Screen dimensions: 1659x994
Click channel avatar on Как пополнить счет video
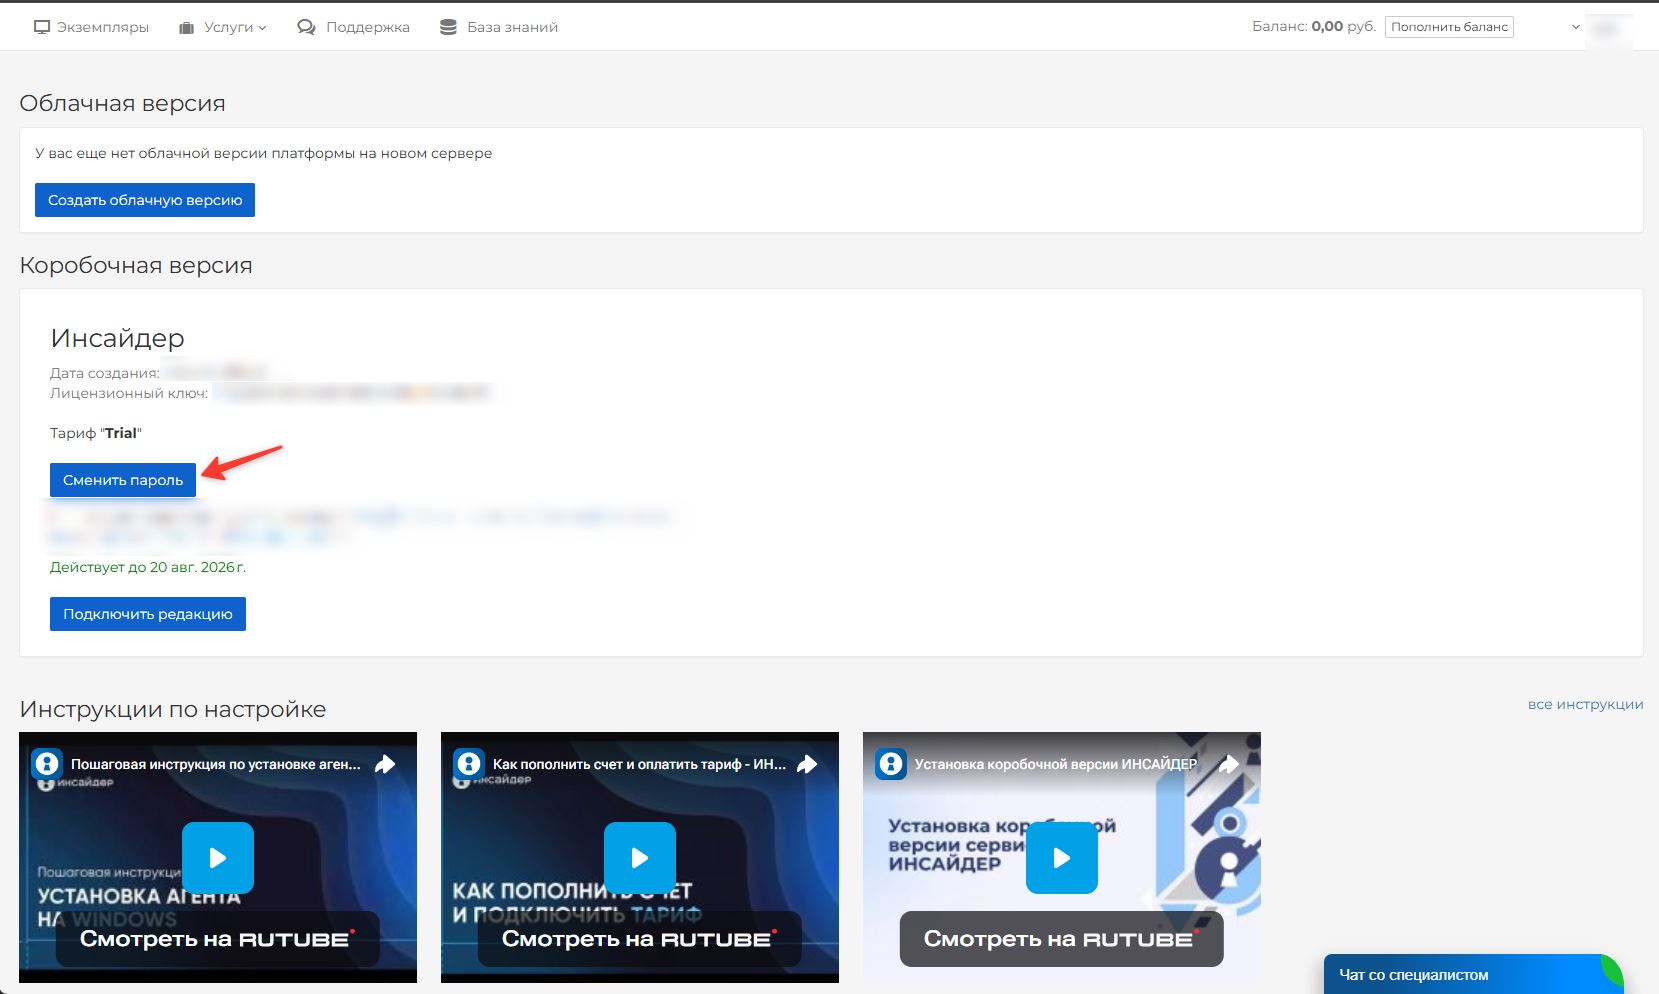pos(469,764)
